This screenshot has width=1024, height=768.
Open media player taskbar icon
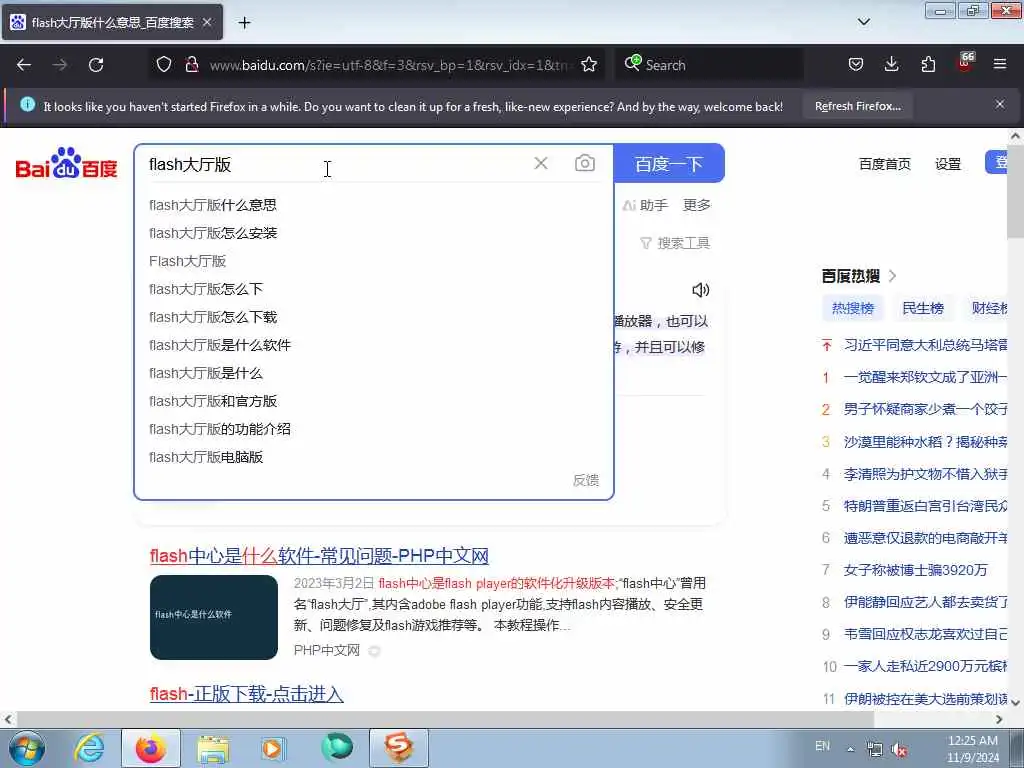(272, 749)
